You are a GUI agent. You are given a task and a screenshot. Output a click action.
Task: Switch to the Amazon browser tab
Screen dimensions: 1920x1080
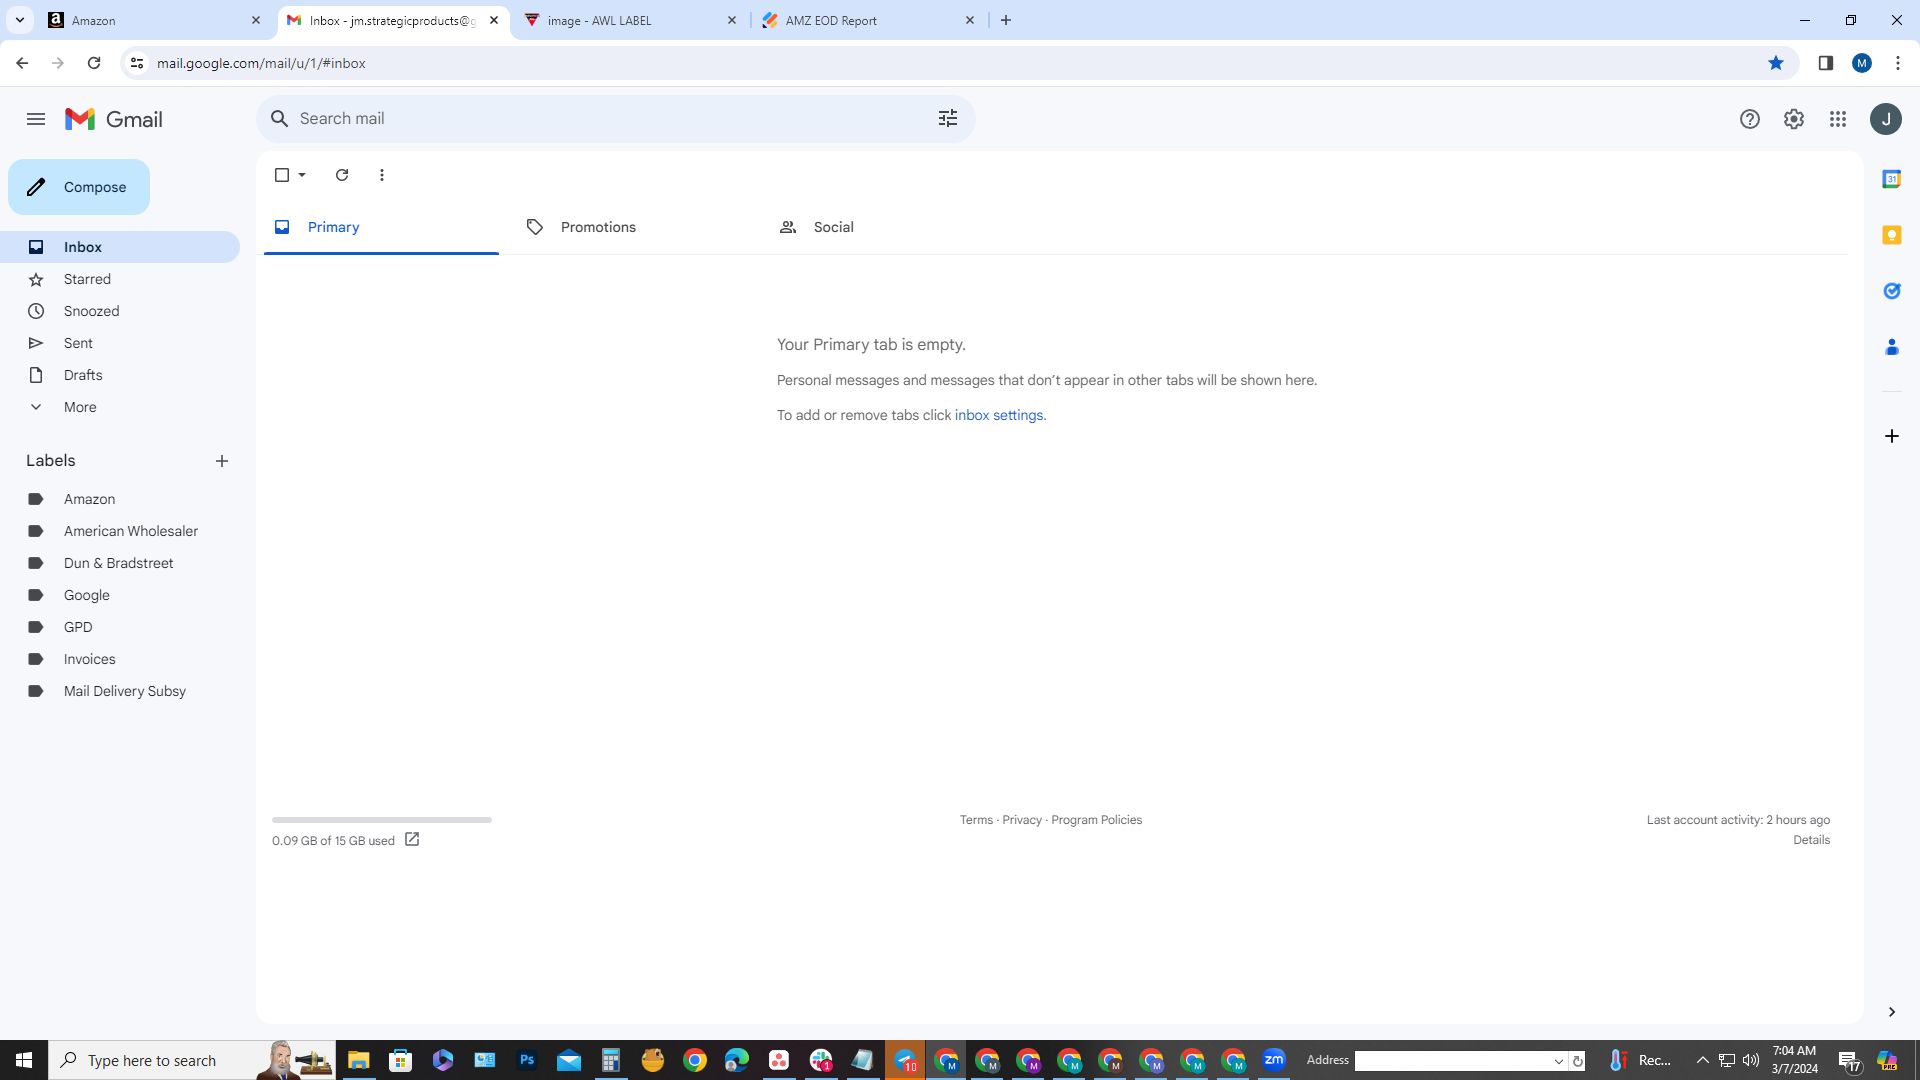(x=155, y=20)
